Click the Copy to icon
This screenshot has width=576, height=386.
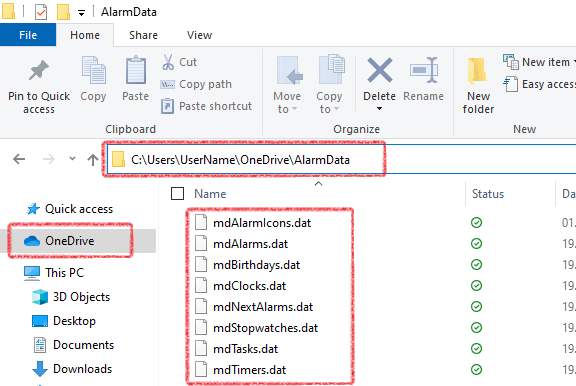331,69
